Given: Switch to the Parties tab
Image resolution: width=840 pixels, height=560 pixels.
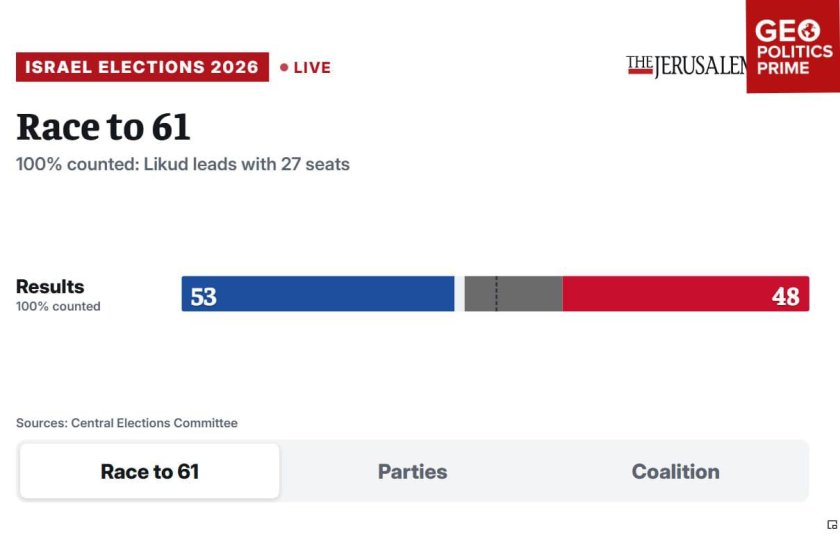Looking at the screenshot, I should (x=412, y=472).
